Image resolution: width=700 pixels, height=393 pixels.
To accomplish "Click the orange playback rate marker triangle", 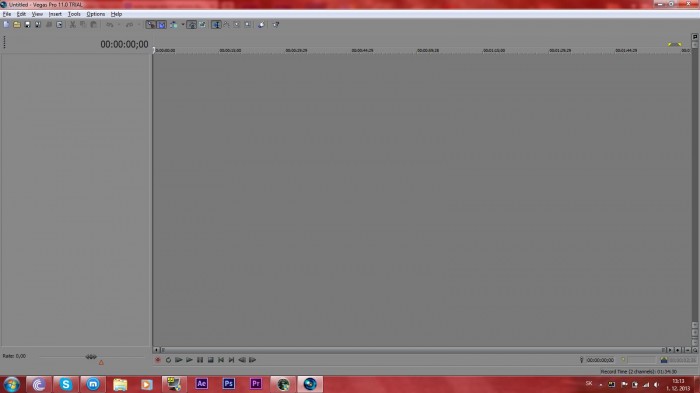I will pyautogui.click(x=101, y=363).
